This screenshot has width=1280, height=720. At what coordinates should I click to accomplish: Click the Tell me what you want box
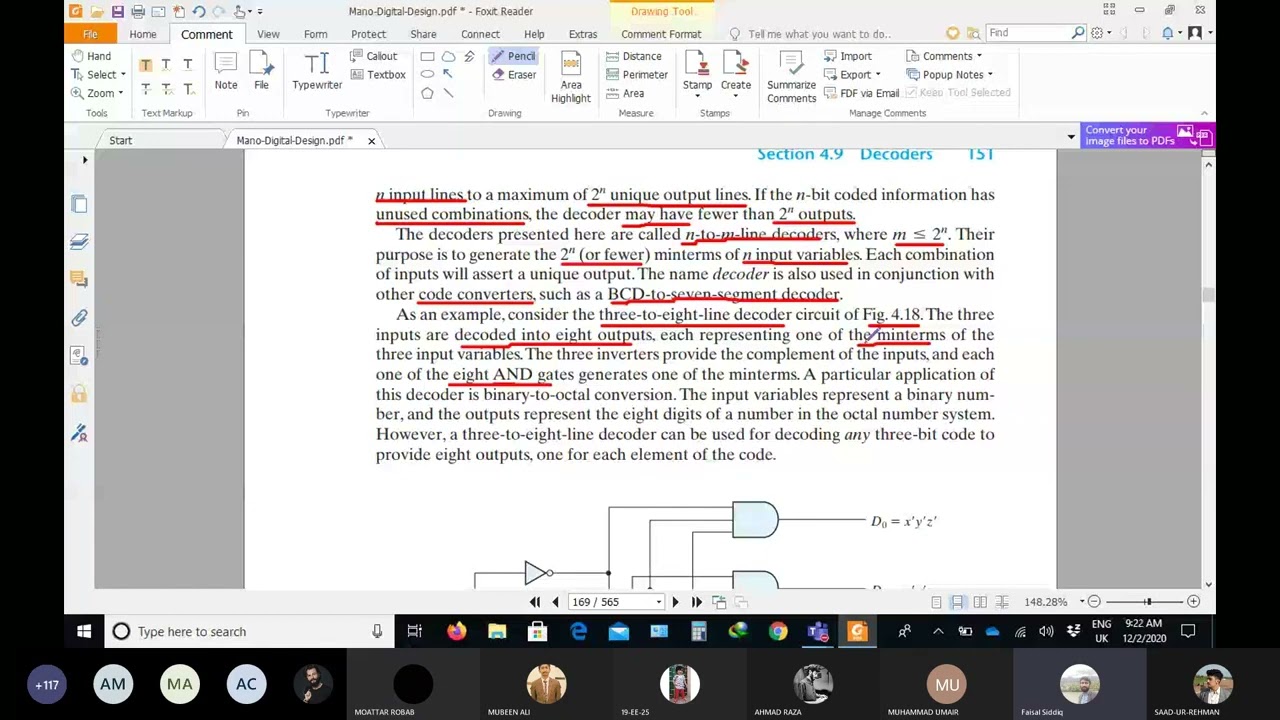coord(819,34)
